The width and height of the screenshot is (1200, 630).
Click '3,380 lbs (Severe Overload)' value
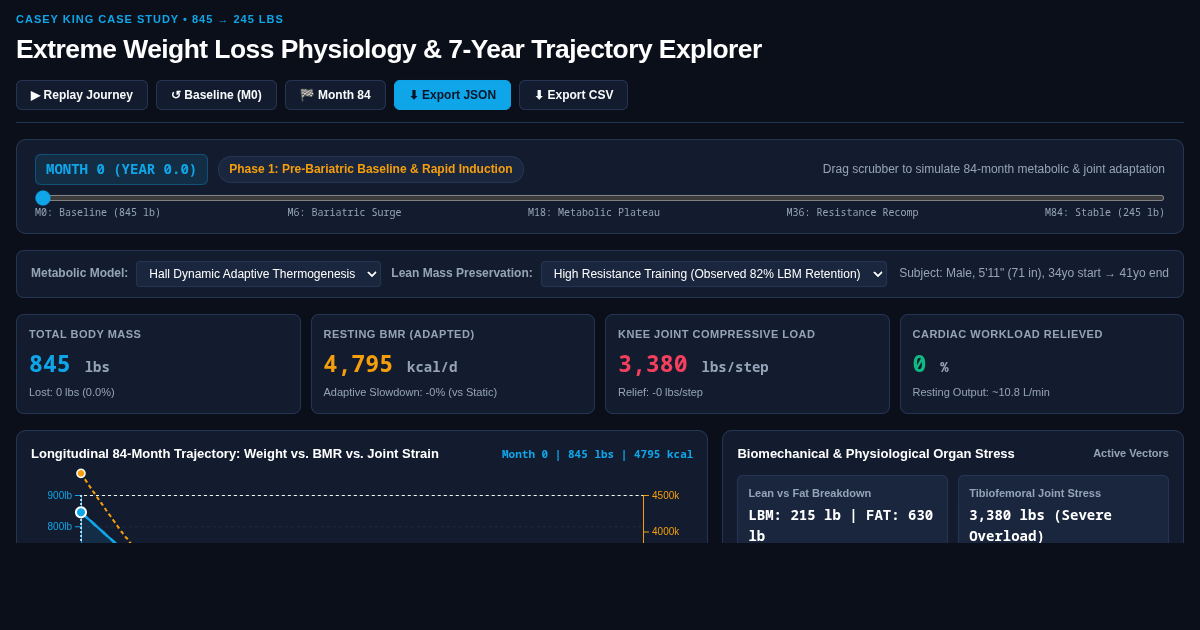(x=1040, y=525)
